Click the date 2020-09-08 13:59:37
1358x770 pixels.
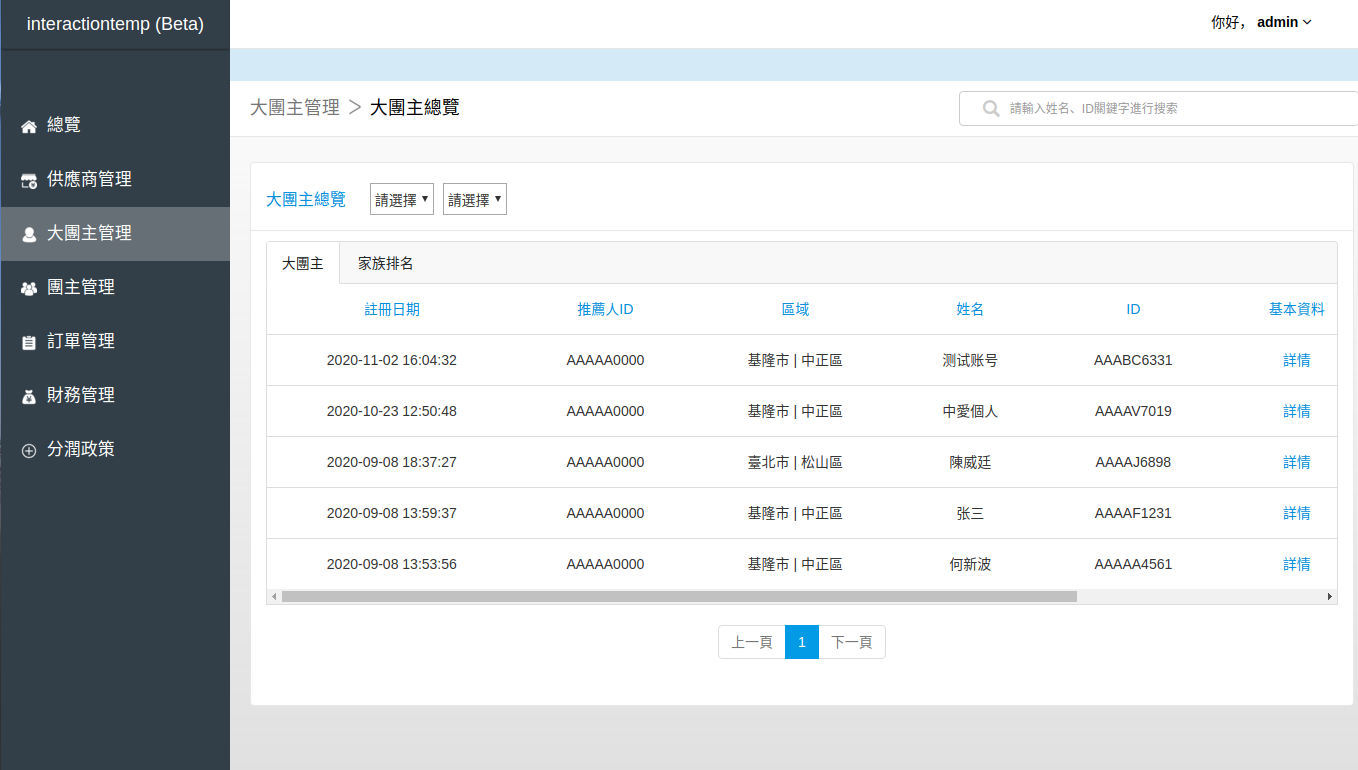point(392,513)
